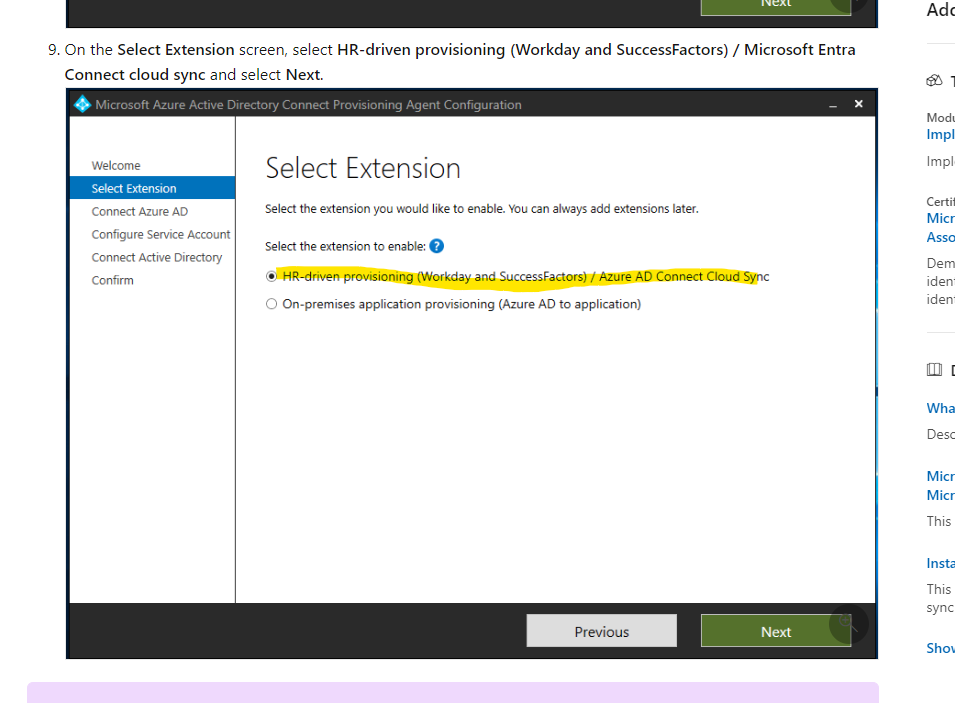Click the Previous button
Viewport: 955px width, 703px height.
601,631
